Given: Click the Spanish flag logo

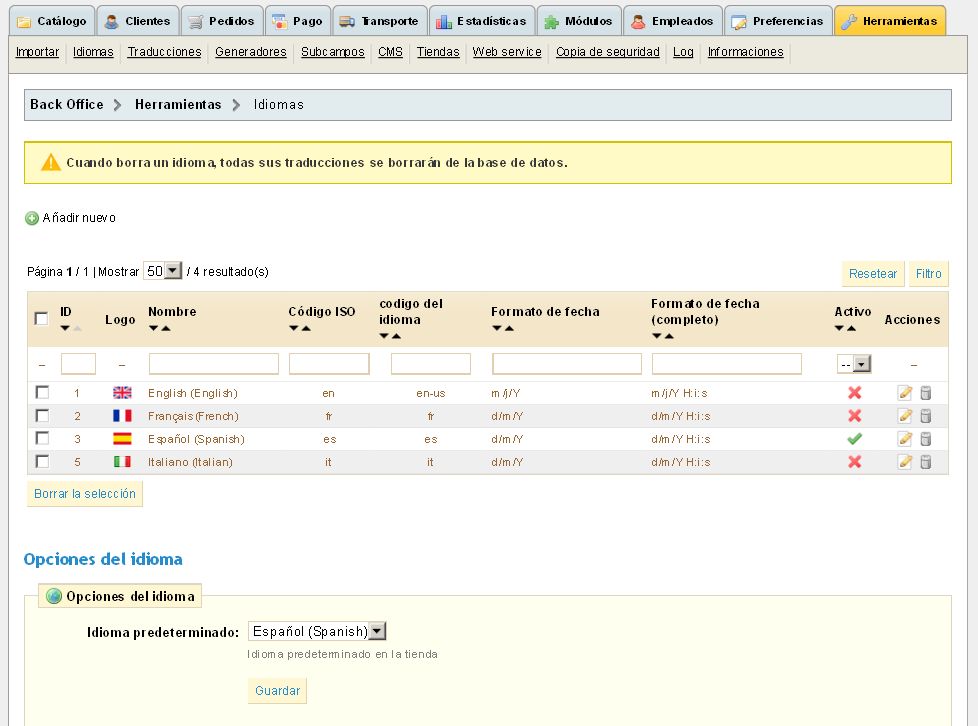Looking at the screenshot, I should tap(122, 439).
